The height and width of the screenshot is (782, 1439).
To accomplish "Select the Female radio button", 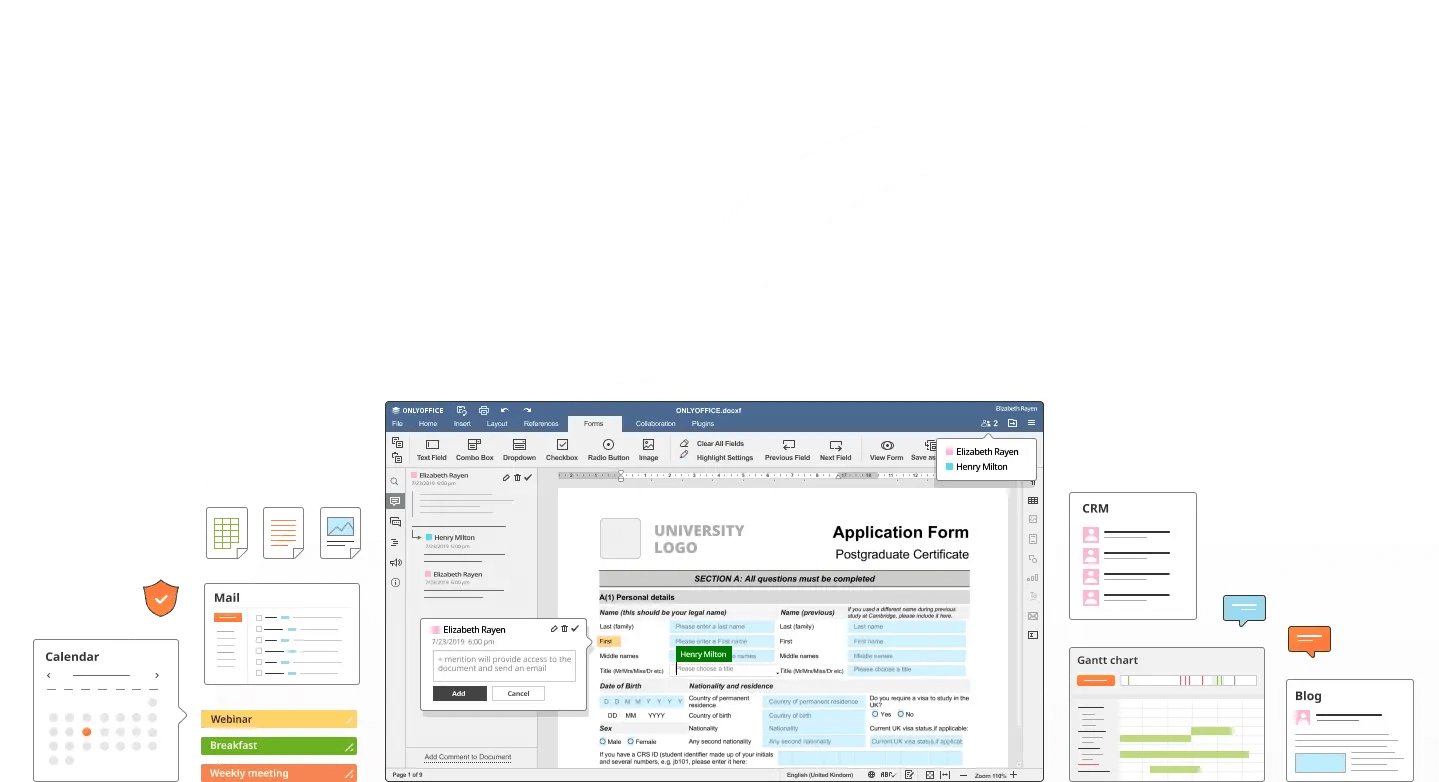I will [631, 742].
